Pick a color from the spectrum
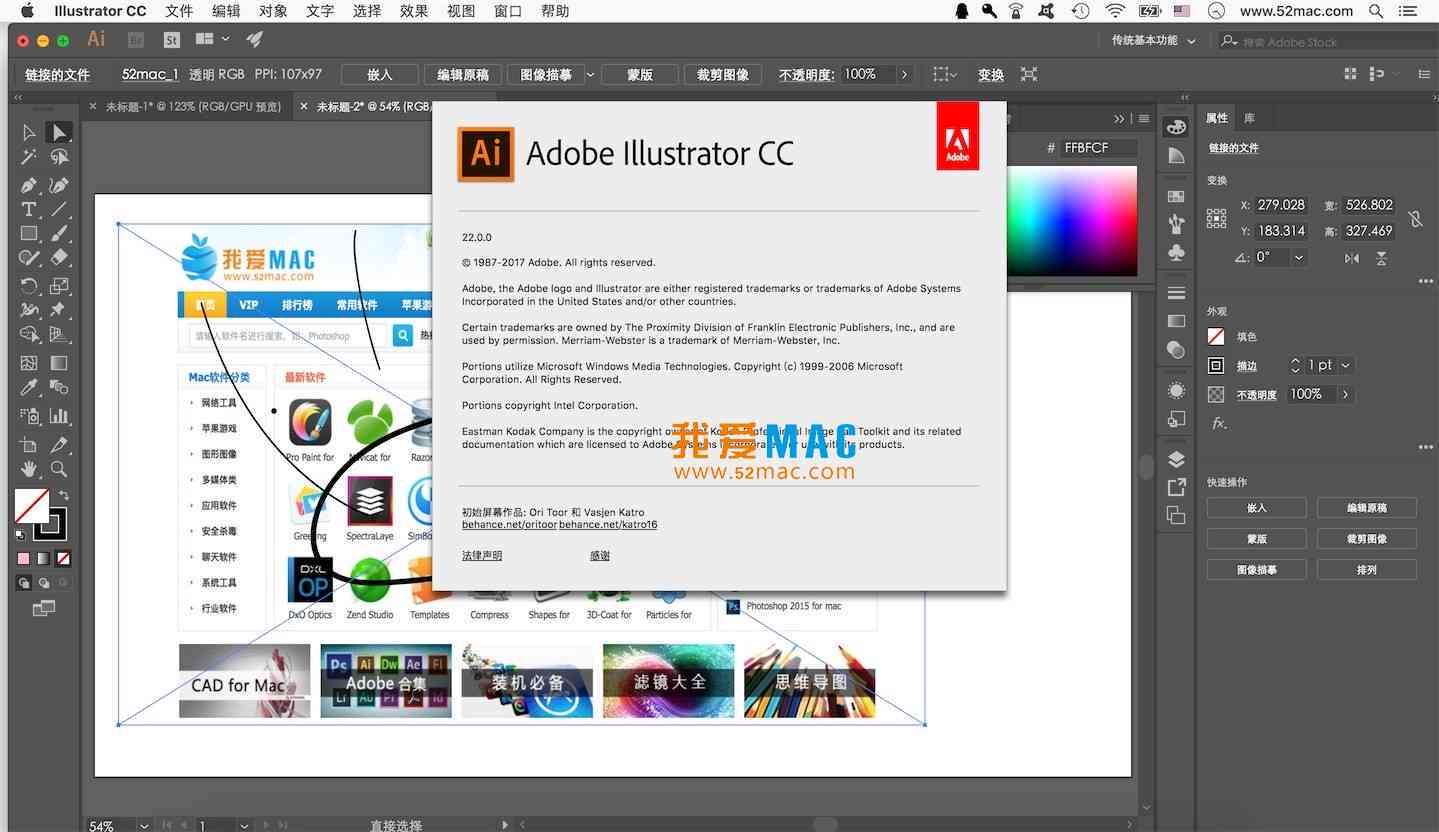This screenshot has width=1439, height=832. click(1072, 221)
